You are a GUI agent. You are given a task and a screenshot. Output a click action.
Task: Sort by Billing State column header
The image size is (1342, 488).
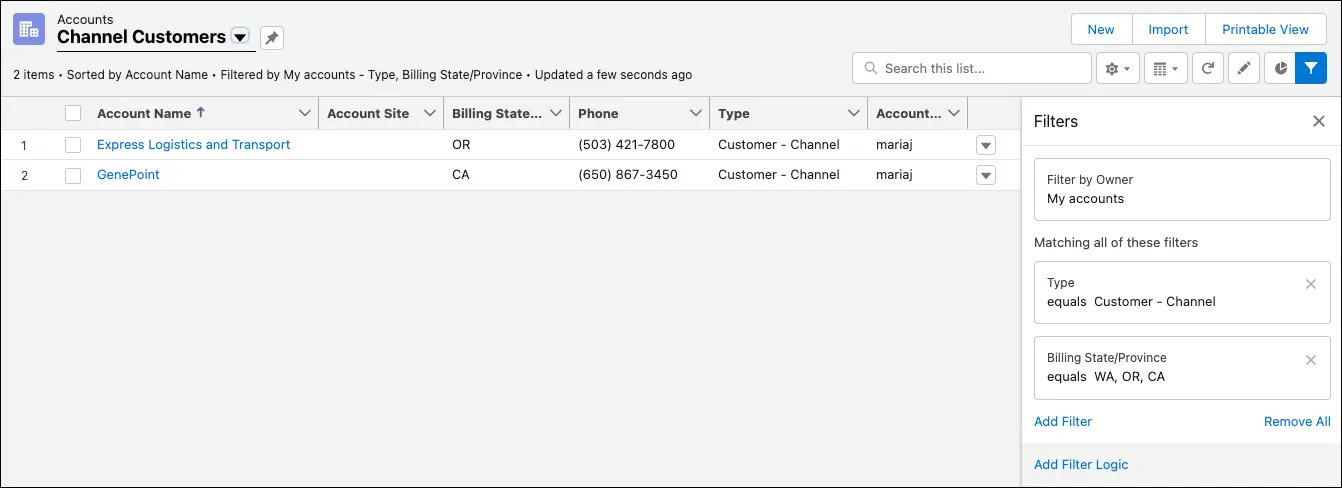click(x=496, y=113)
